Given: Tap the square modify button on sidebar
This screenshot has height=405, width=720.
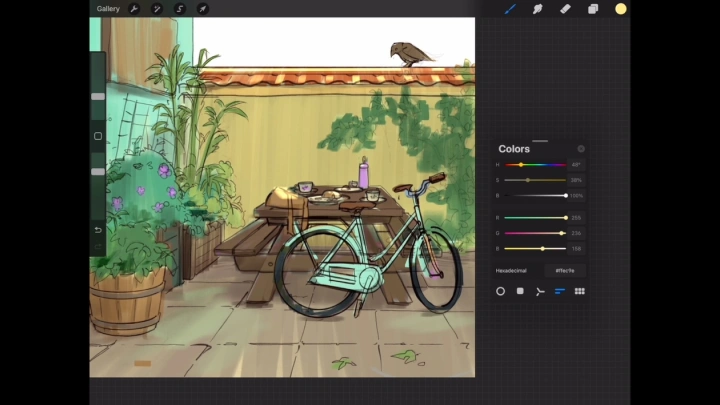Looking at the screenshot, I should point(98,135).
